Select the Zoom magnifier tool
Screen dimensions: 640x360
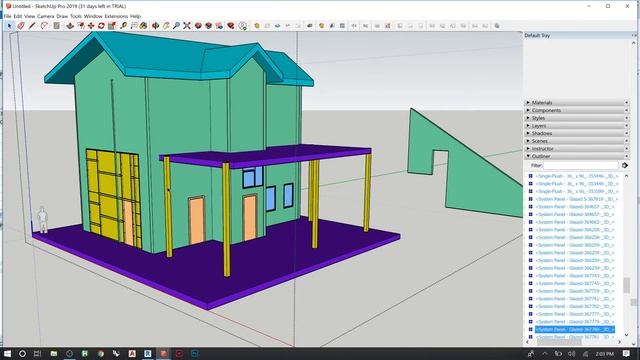176,26
